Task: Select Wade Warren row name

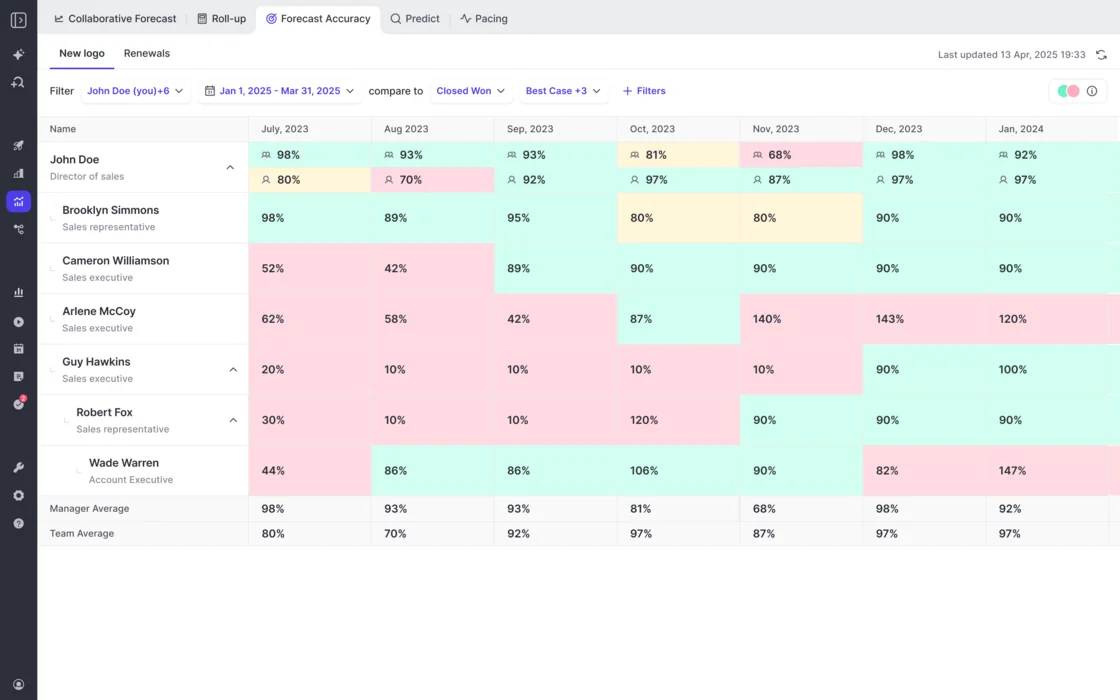Action: (x=124, y=463)
